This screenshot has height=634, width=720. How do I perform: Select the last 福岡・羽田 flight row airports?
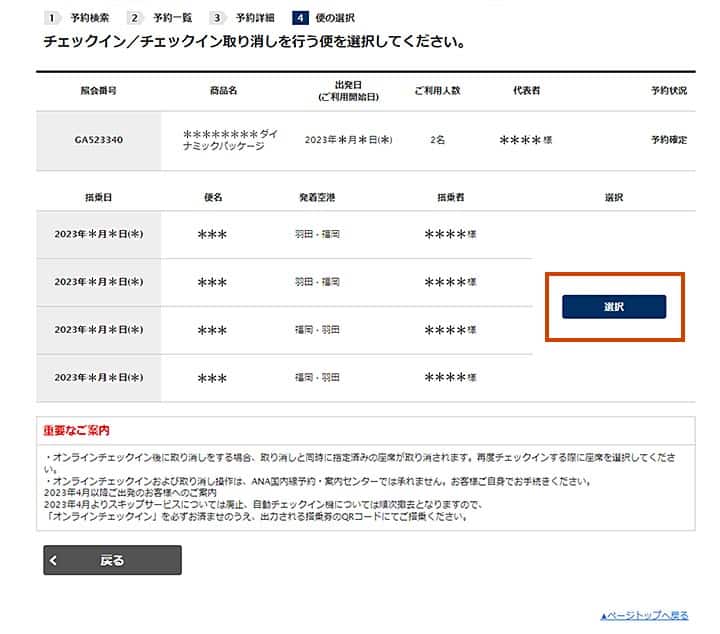coord(317,378)
